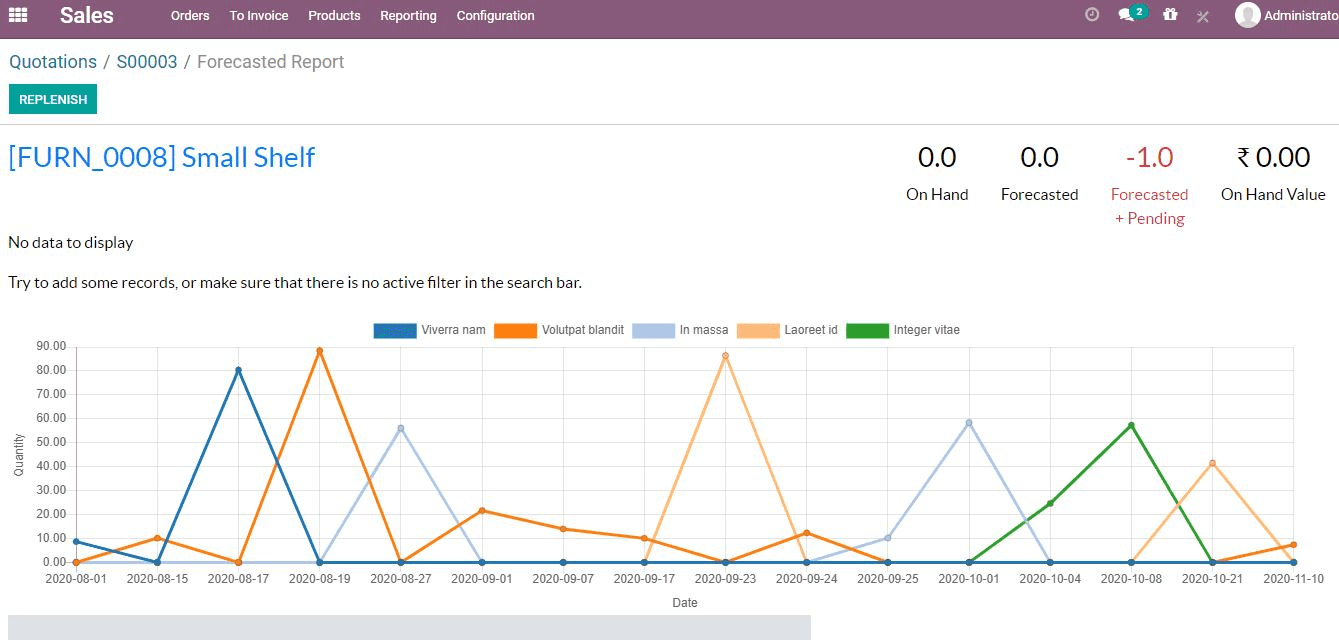Click the Administrator avatar picture
Screen dimensions: 1339x640
tap(1247, 15)
